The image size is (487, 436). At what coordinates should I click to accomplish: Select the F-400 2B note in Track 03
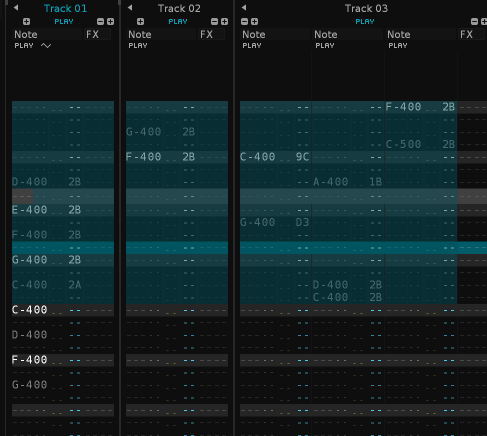(x=420, y=107)
